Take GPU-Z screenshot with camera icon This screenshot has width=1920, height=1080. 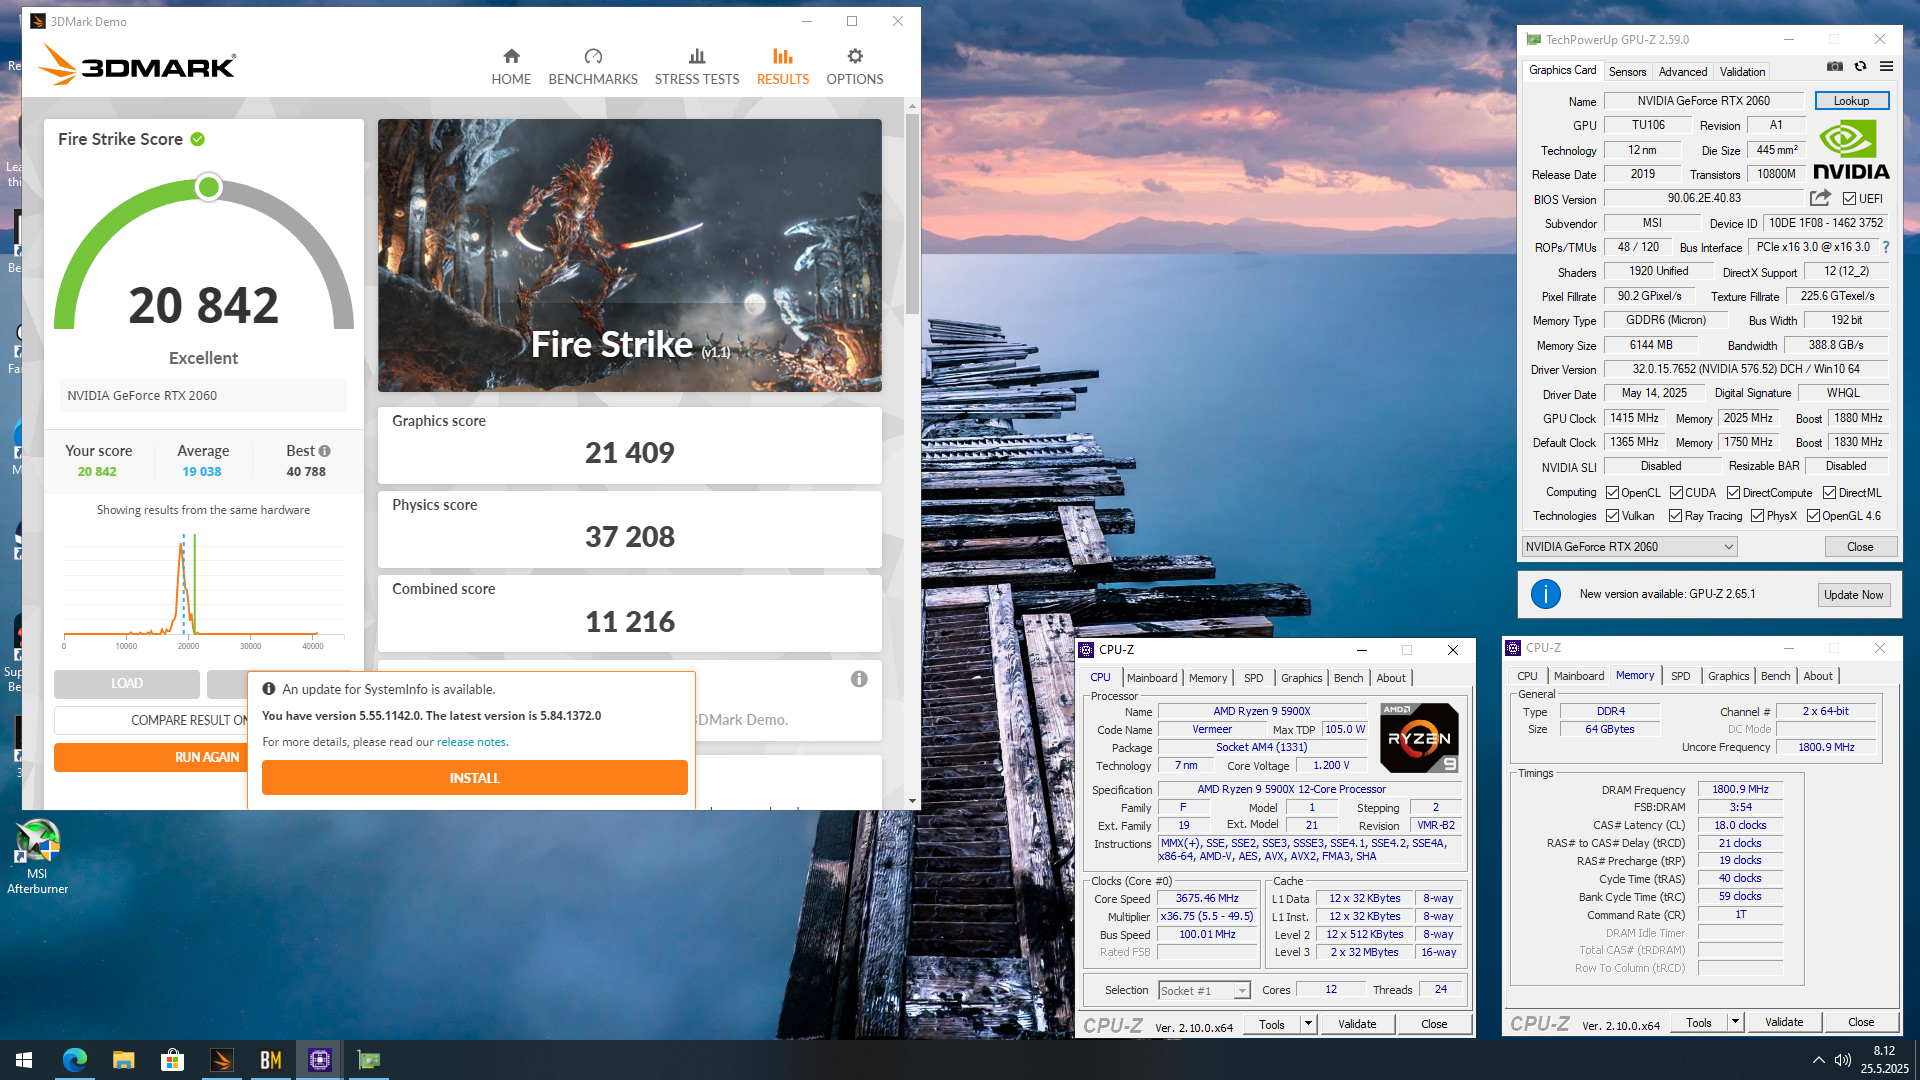point(1835,67)
